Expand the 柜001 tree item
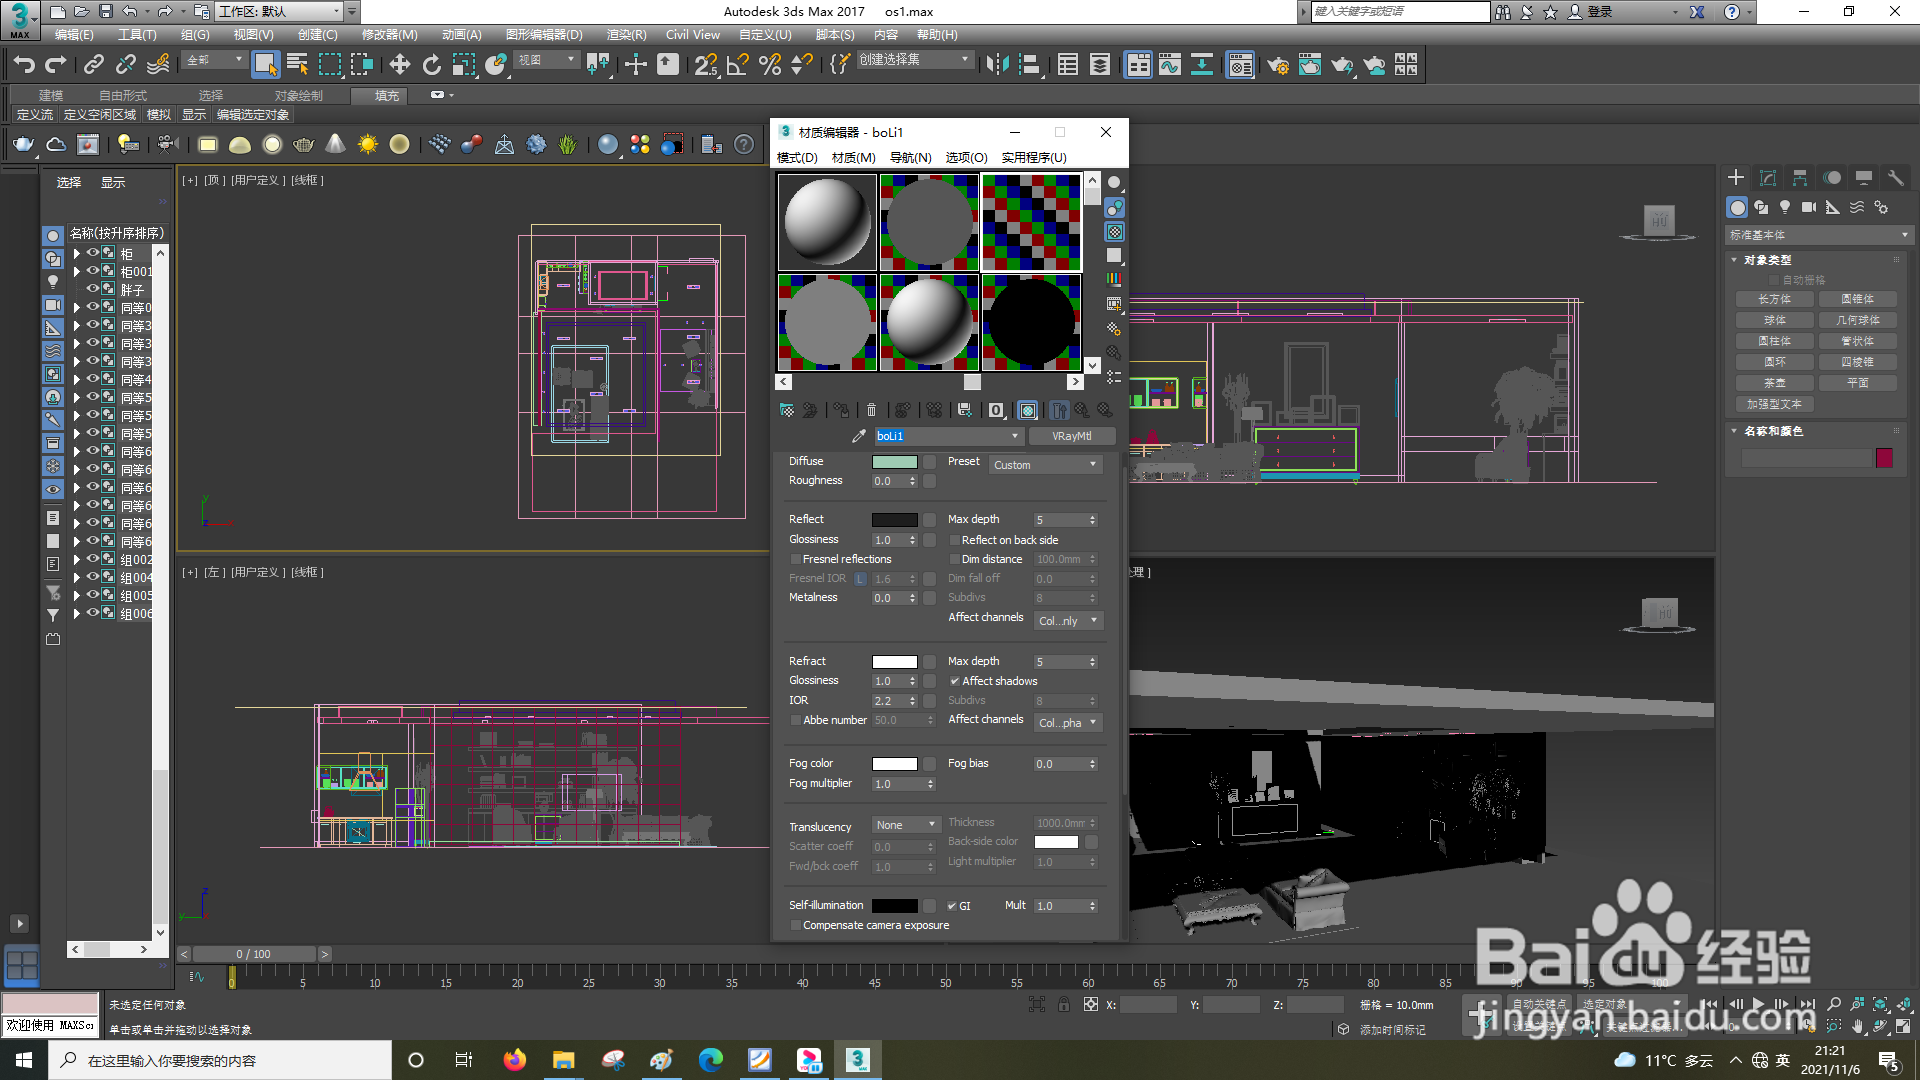The image size is (1920, 1082). [77, 272]
